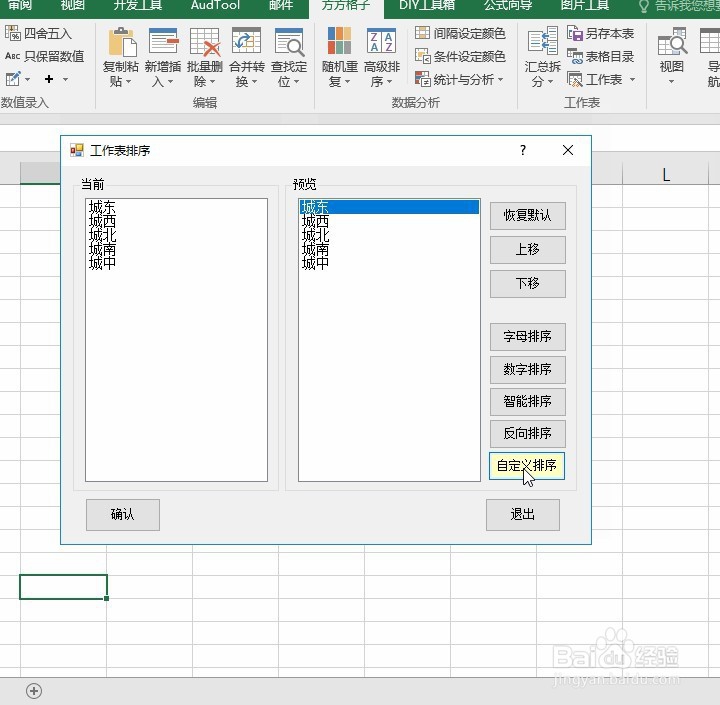The image size is (720, 705).
Task: Click the 确认 button
Action: (123, 514)
